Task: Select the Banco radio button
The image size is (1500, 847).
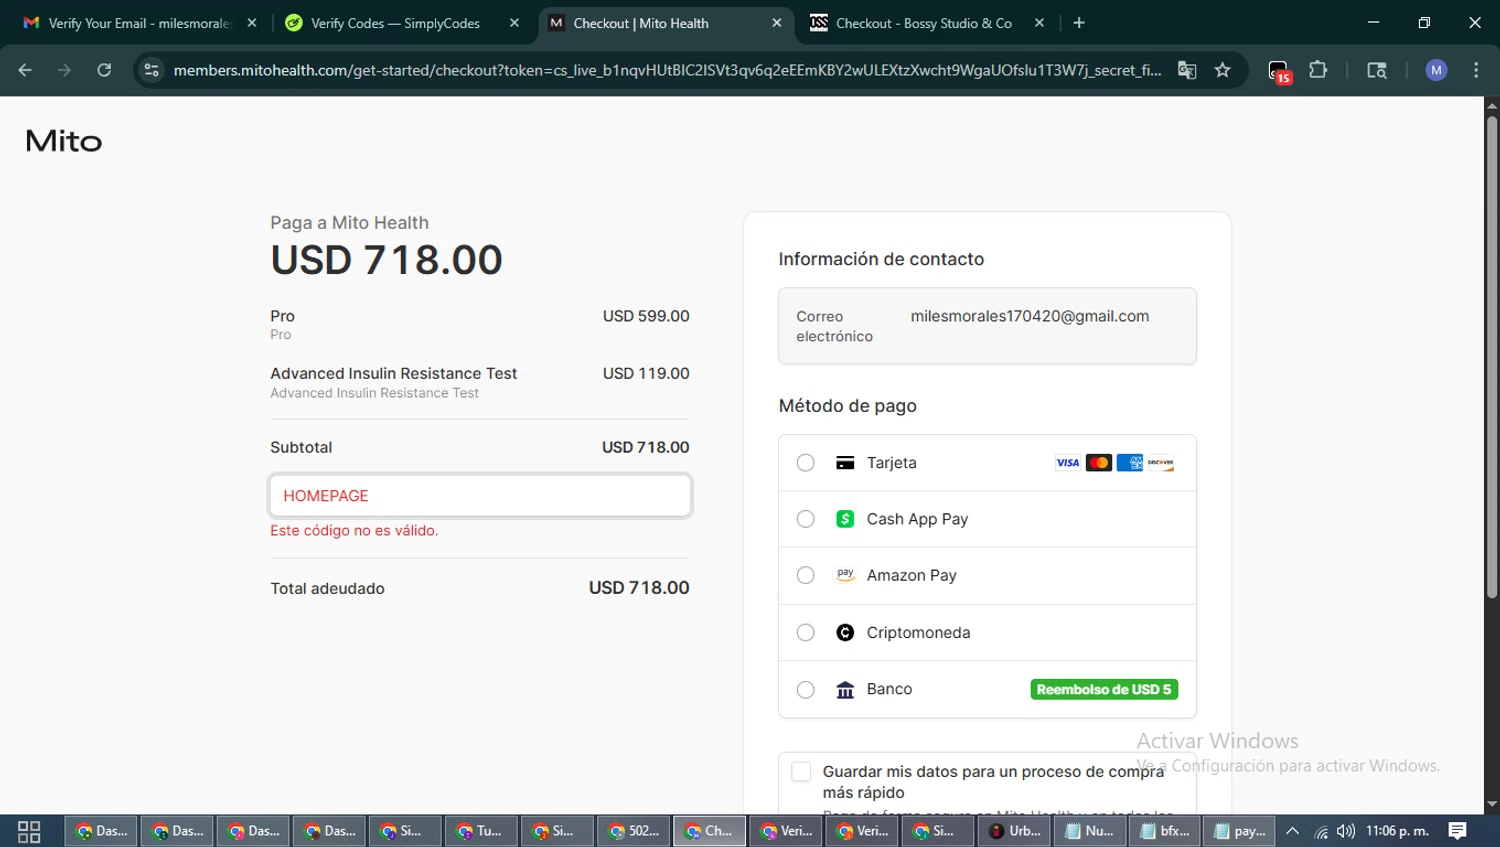Action: 805,689
